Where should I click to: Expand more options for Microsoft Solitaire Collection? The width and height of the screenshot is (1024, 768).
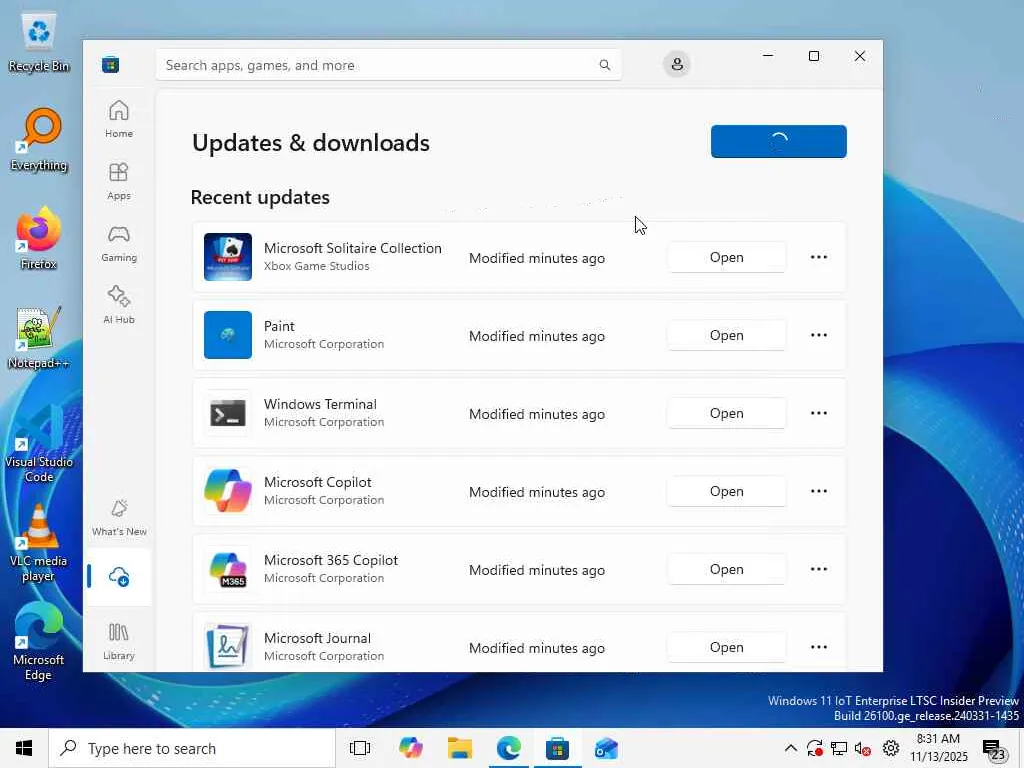[819, 257]
